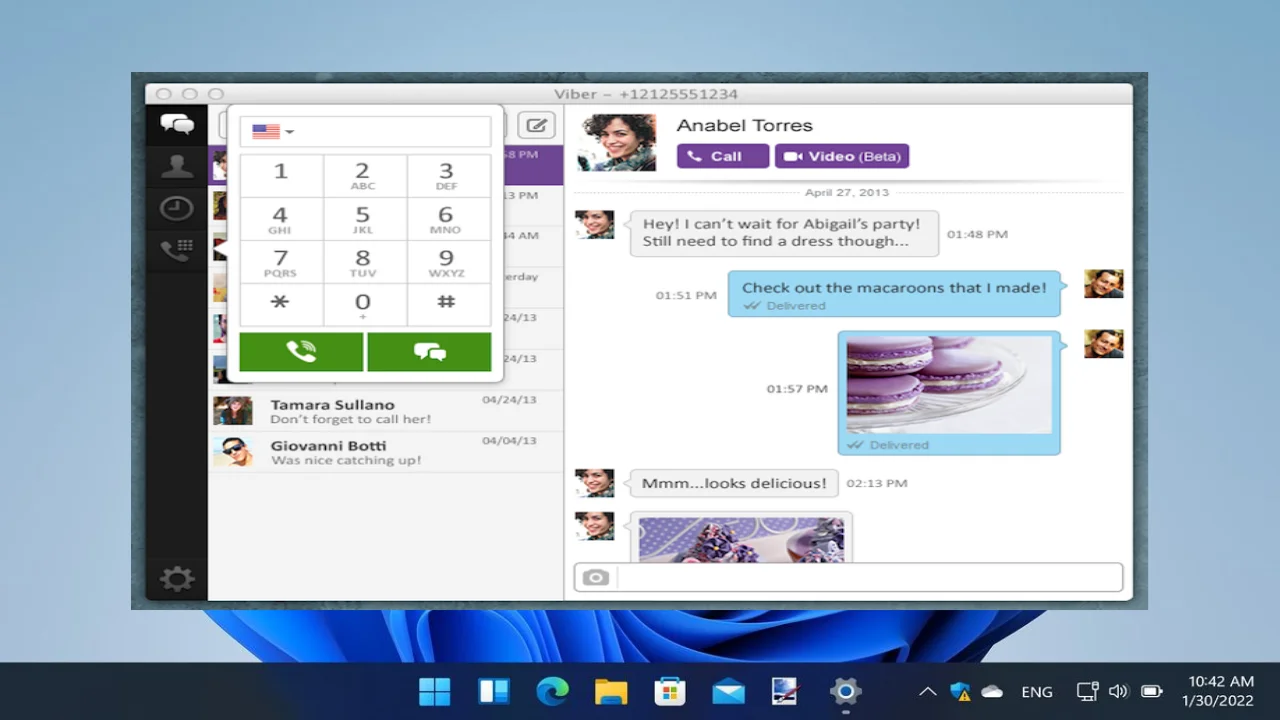Click the "Check out the macaroons that I made!" message
Screen dimensions: 1280x720
point(894,293)
